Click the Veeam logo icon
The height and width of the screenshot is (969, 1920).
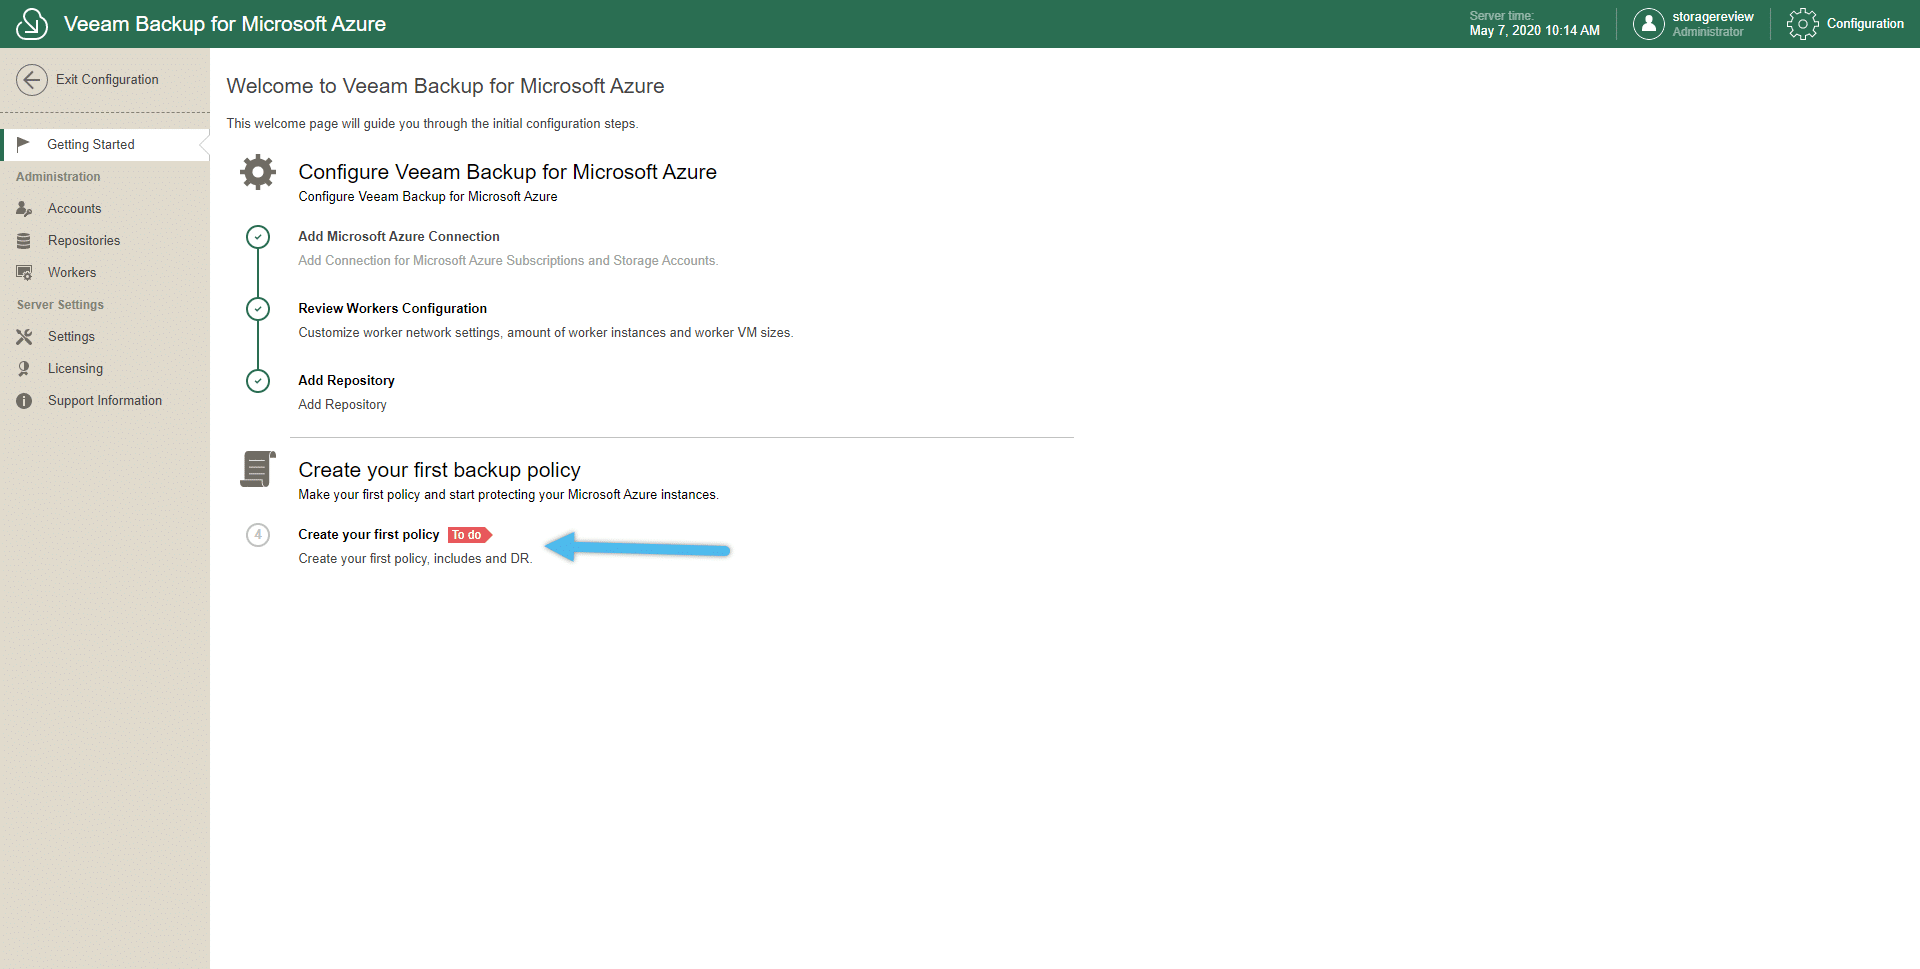[x=32, y=23]
